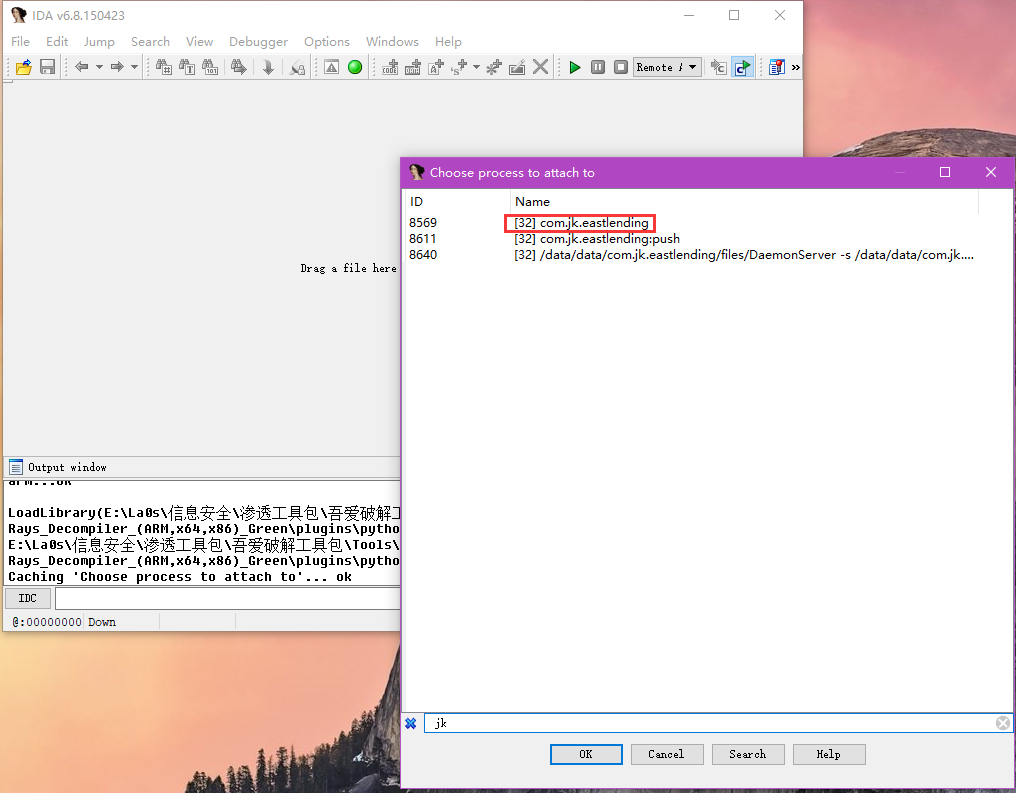Click the convert to data icon
The image size is (1016, 793).
click(x=413, y=67)
